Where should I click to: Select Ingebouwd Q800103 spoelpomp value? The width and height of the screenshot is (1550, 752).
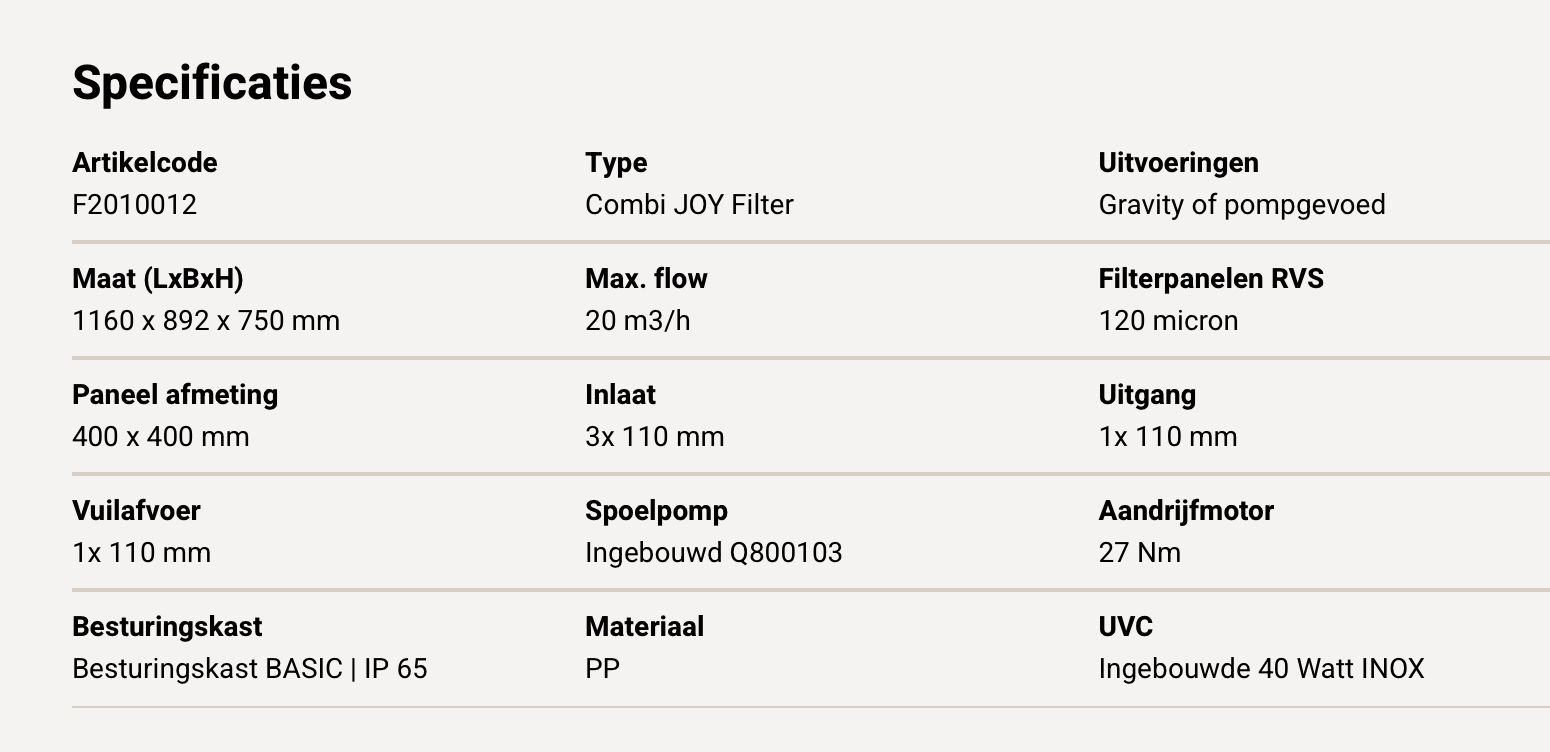tap(714, 553)
